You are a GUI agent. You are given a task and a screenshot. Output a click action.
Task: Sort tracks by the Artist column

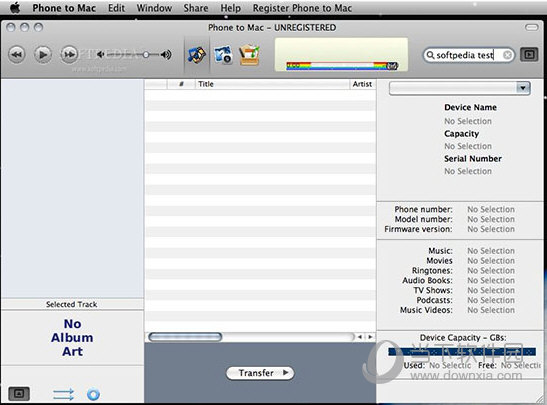pos(362,84)
